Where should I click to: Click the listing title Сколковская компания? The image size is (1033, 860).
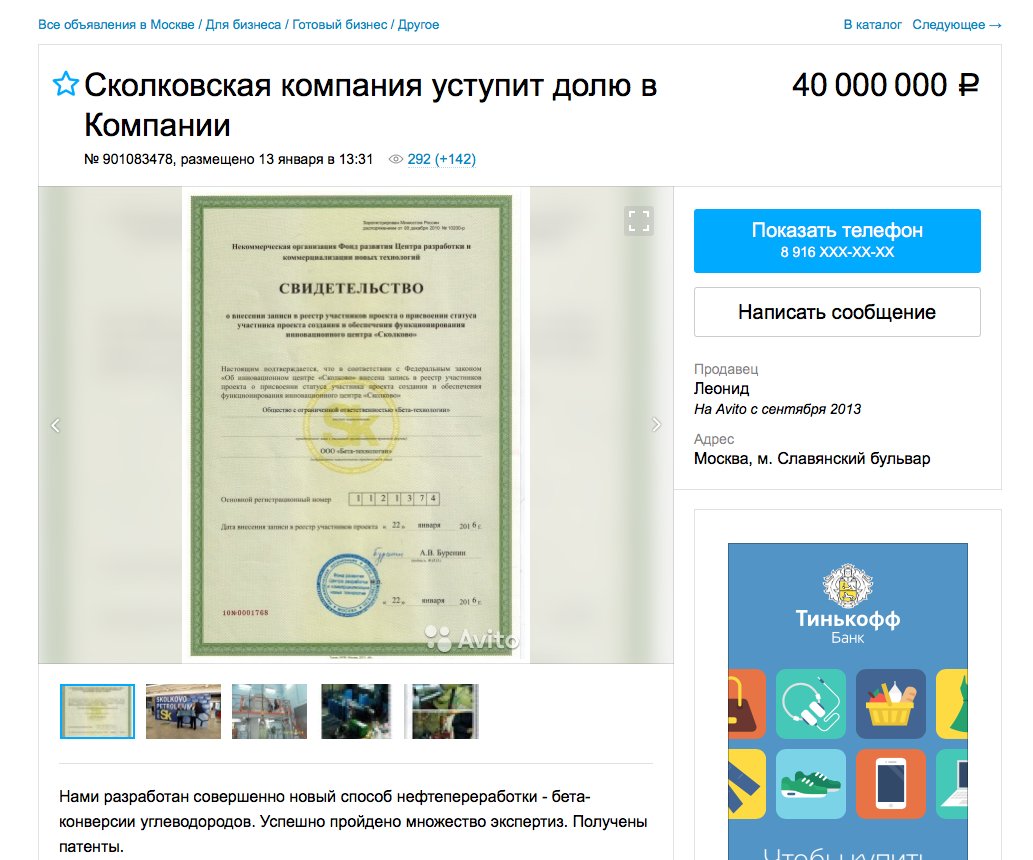click(370, 105)
